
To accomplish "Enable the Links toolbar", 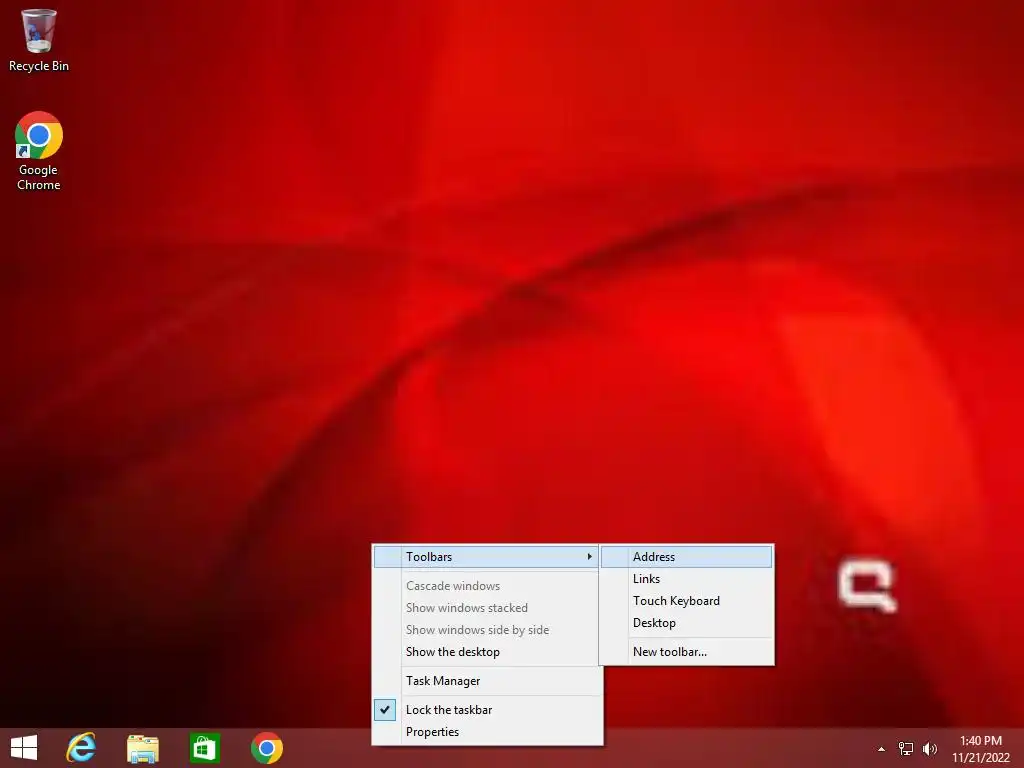I will [x=686, y=579].
